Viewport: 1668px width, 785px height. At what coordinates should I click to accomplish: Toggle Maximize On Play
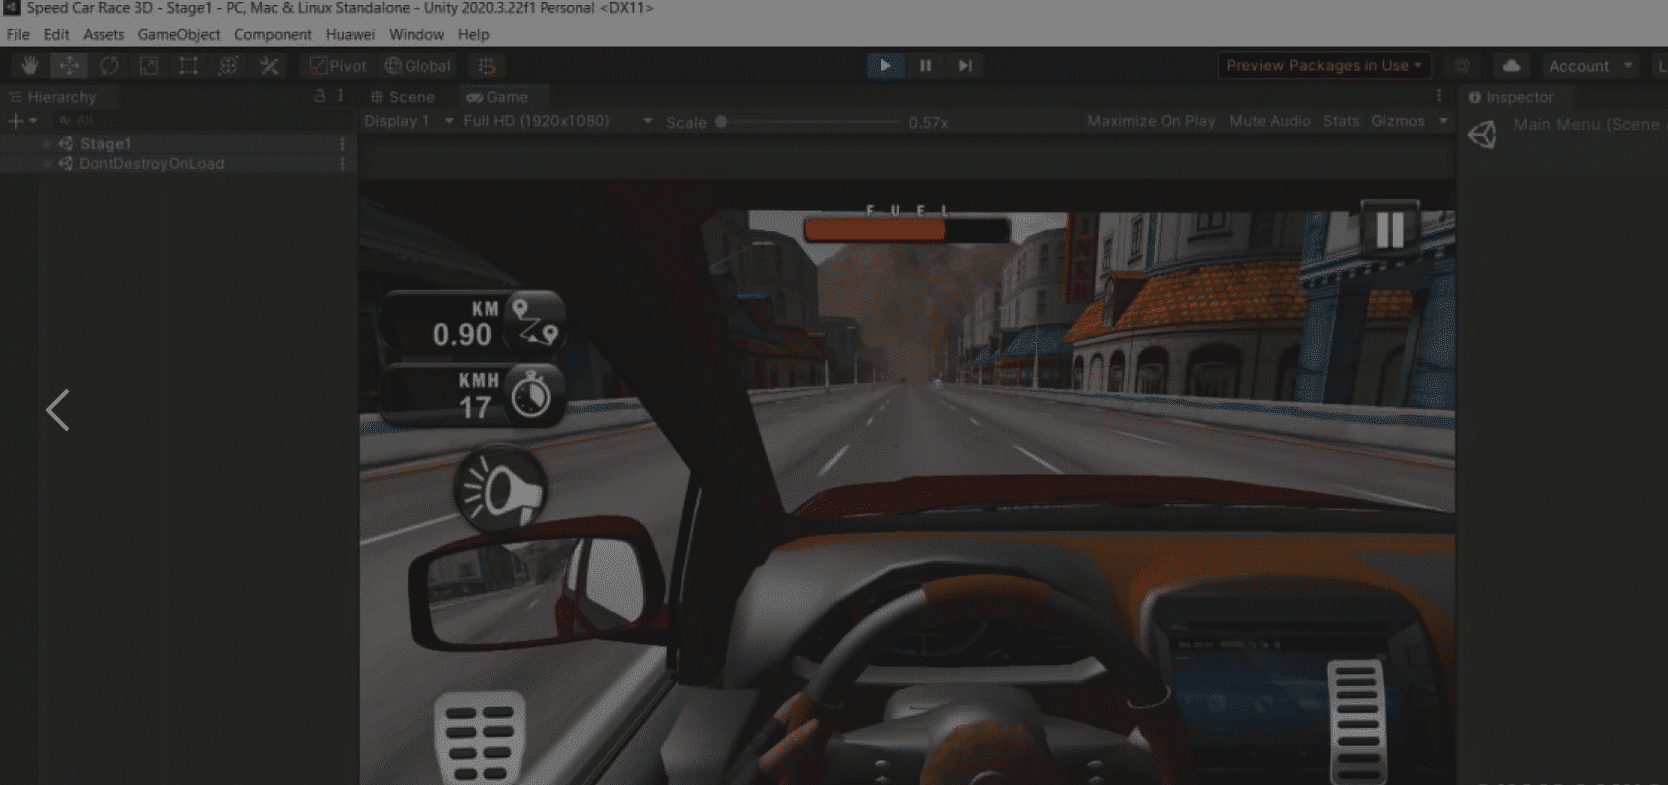coord(1150,121)
